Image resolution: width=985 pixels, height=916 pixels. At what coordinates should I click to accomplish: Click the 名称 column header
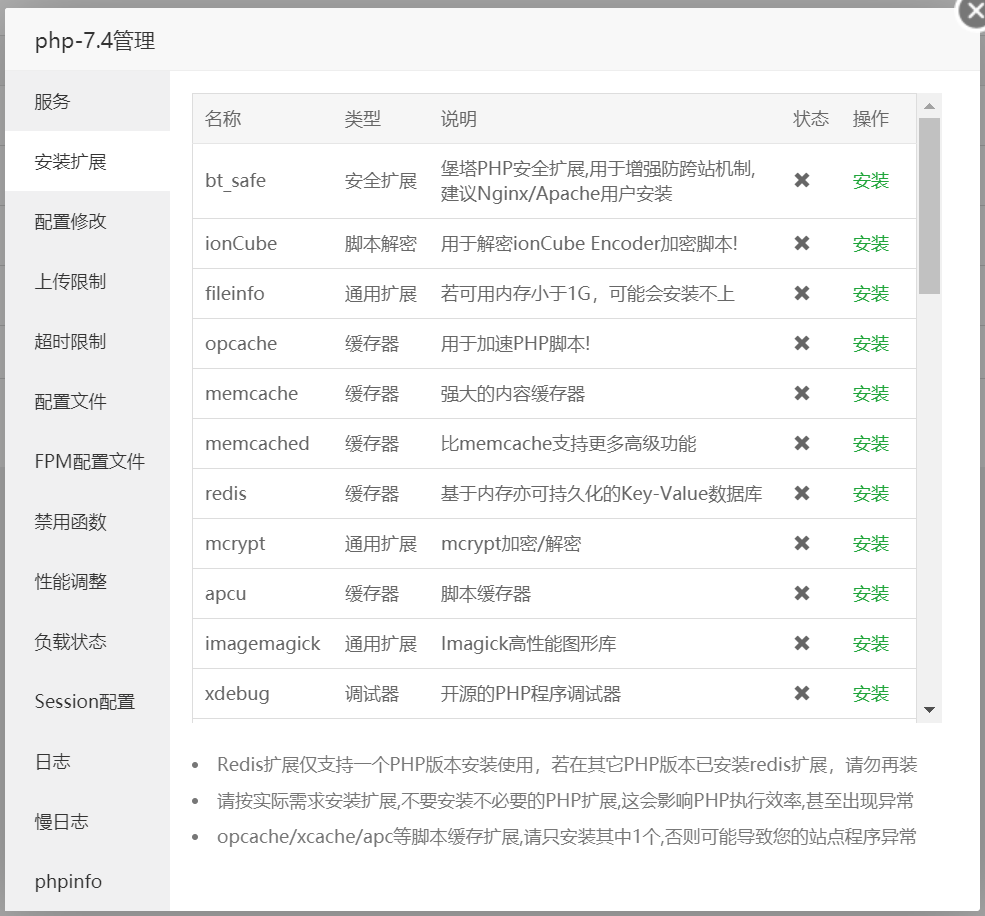click(223, 119)
